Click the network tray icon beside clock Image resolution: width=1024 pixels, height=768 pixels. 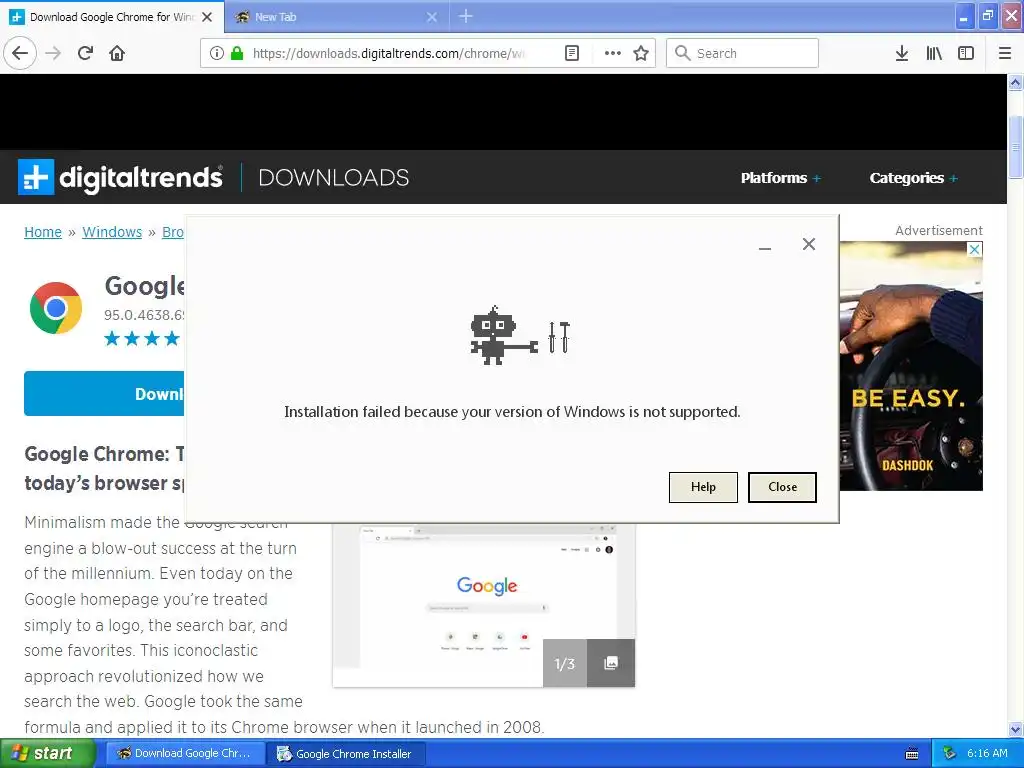point(950,754)
